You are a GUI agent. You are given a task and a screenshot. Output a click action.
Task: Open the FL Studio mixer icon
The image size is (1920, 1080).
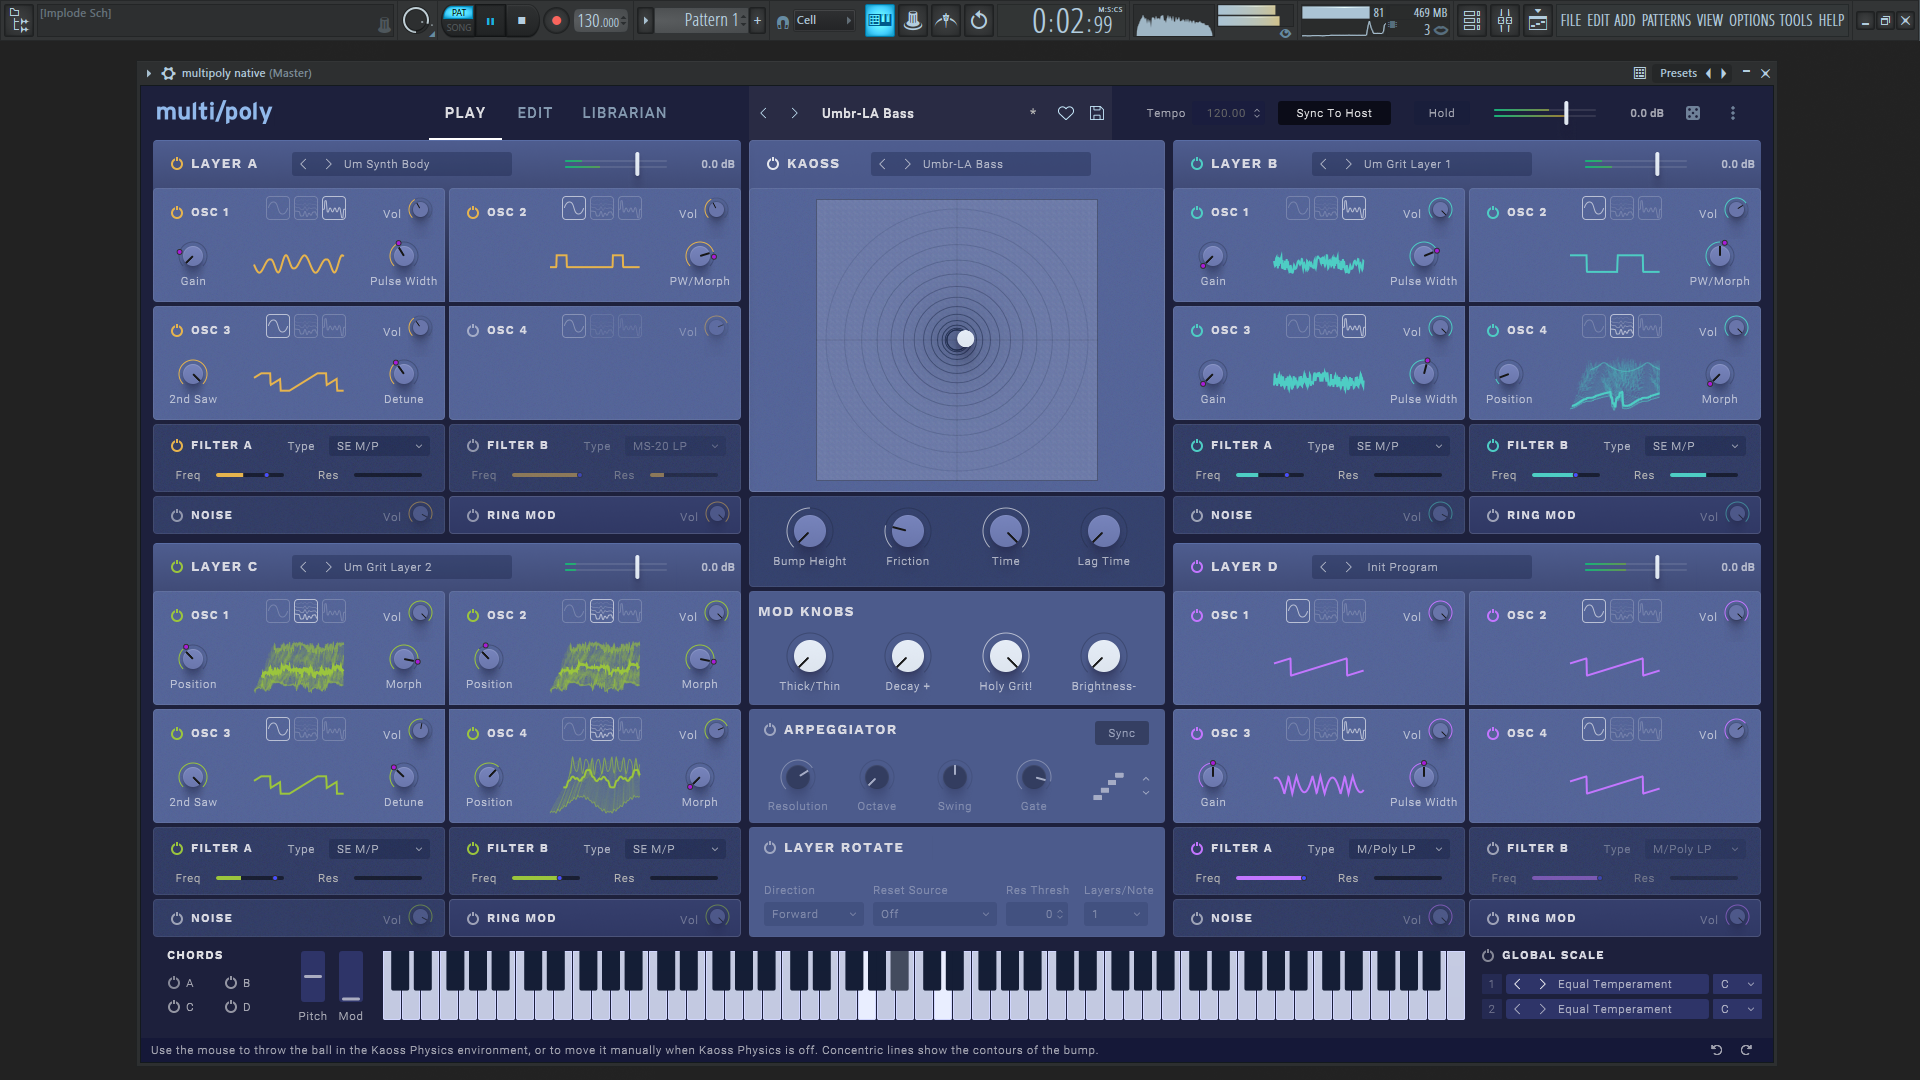(x=1505, y=20)
